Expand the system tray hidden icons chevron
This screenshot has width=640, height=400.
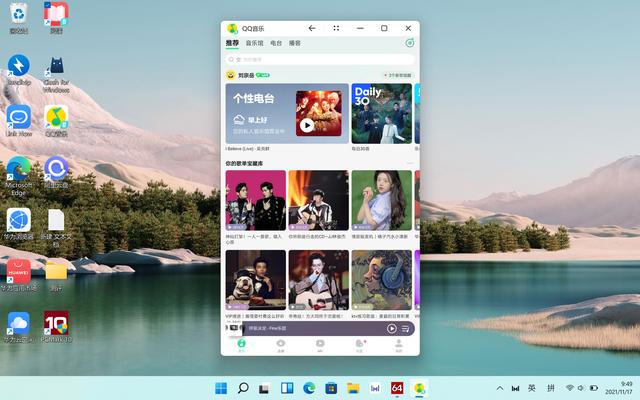(x=500, y=388)
